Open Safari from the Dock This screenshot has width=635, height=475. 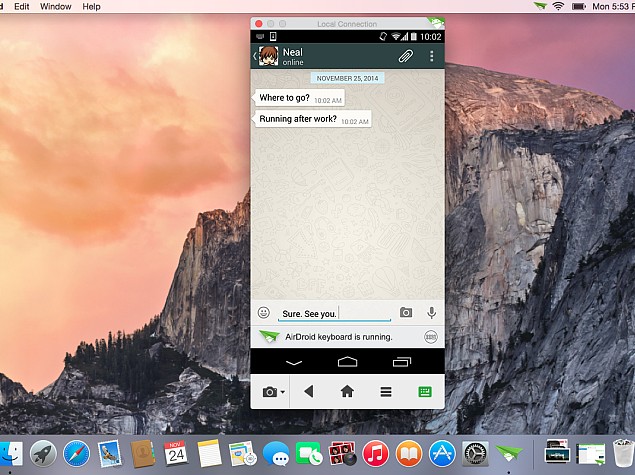pyautogui.click(x=76, y=454)
